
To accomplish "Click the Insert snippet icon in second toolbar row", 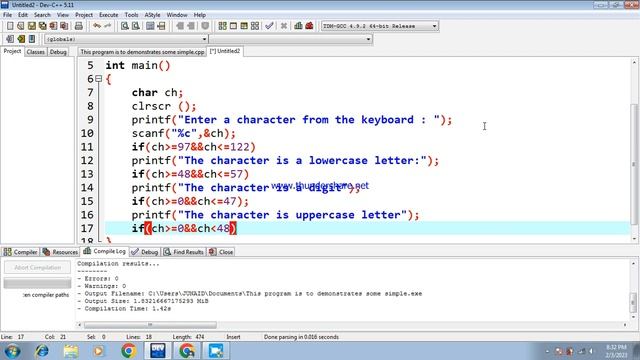I will click(10, 39).
